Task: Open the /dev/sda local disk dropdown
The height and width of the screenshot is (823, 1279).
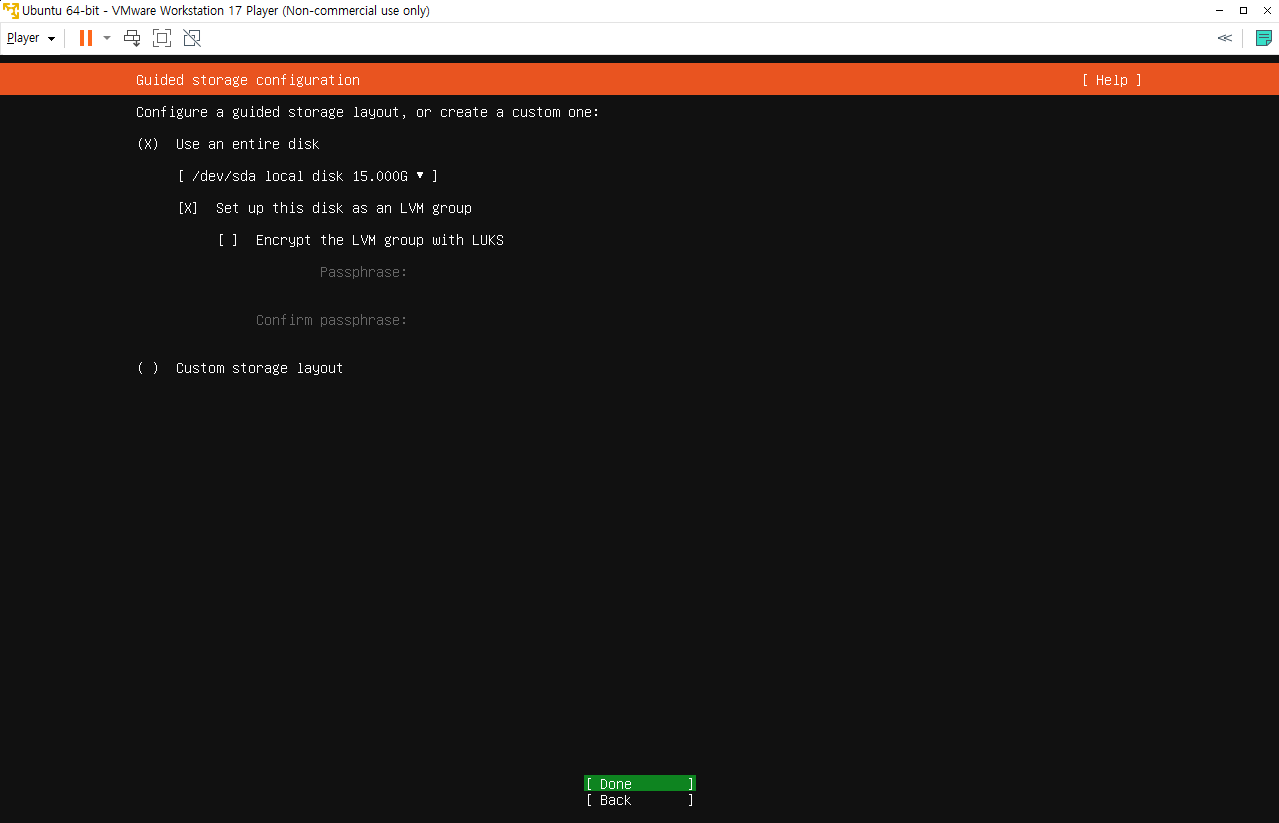Action: point(308,176)
